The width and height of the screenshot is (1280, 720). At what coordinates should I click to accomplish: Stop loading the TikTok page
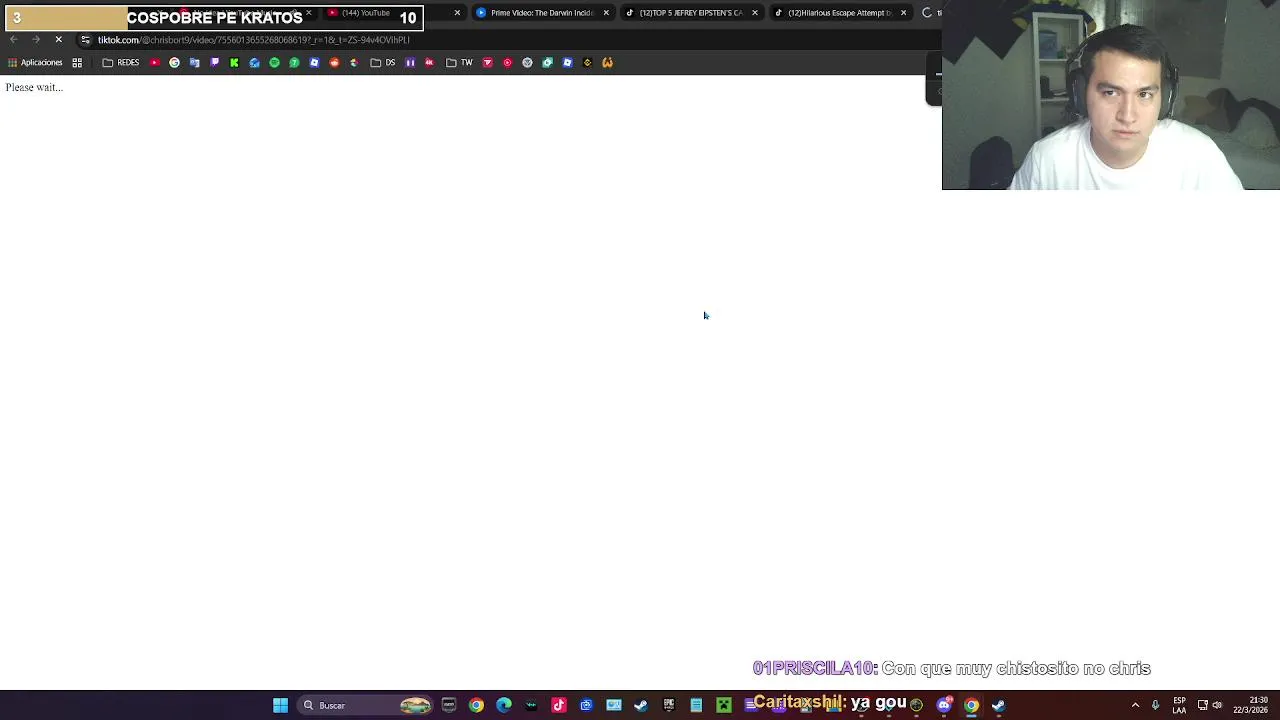coord(58,40)
